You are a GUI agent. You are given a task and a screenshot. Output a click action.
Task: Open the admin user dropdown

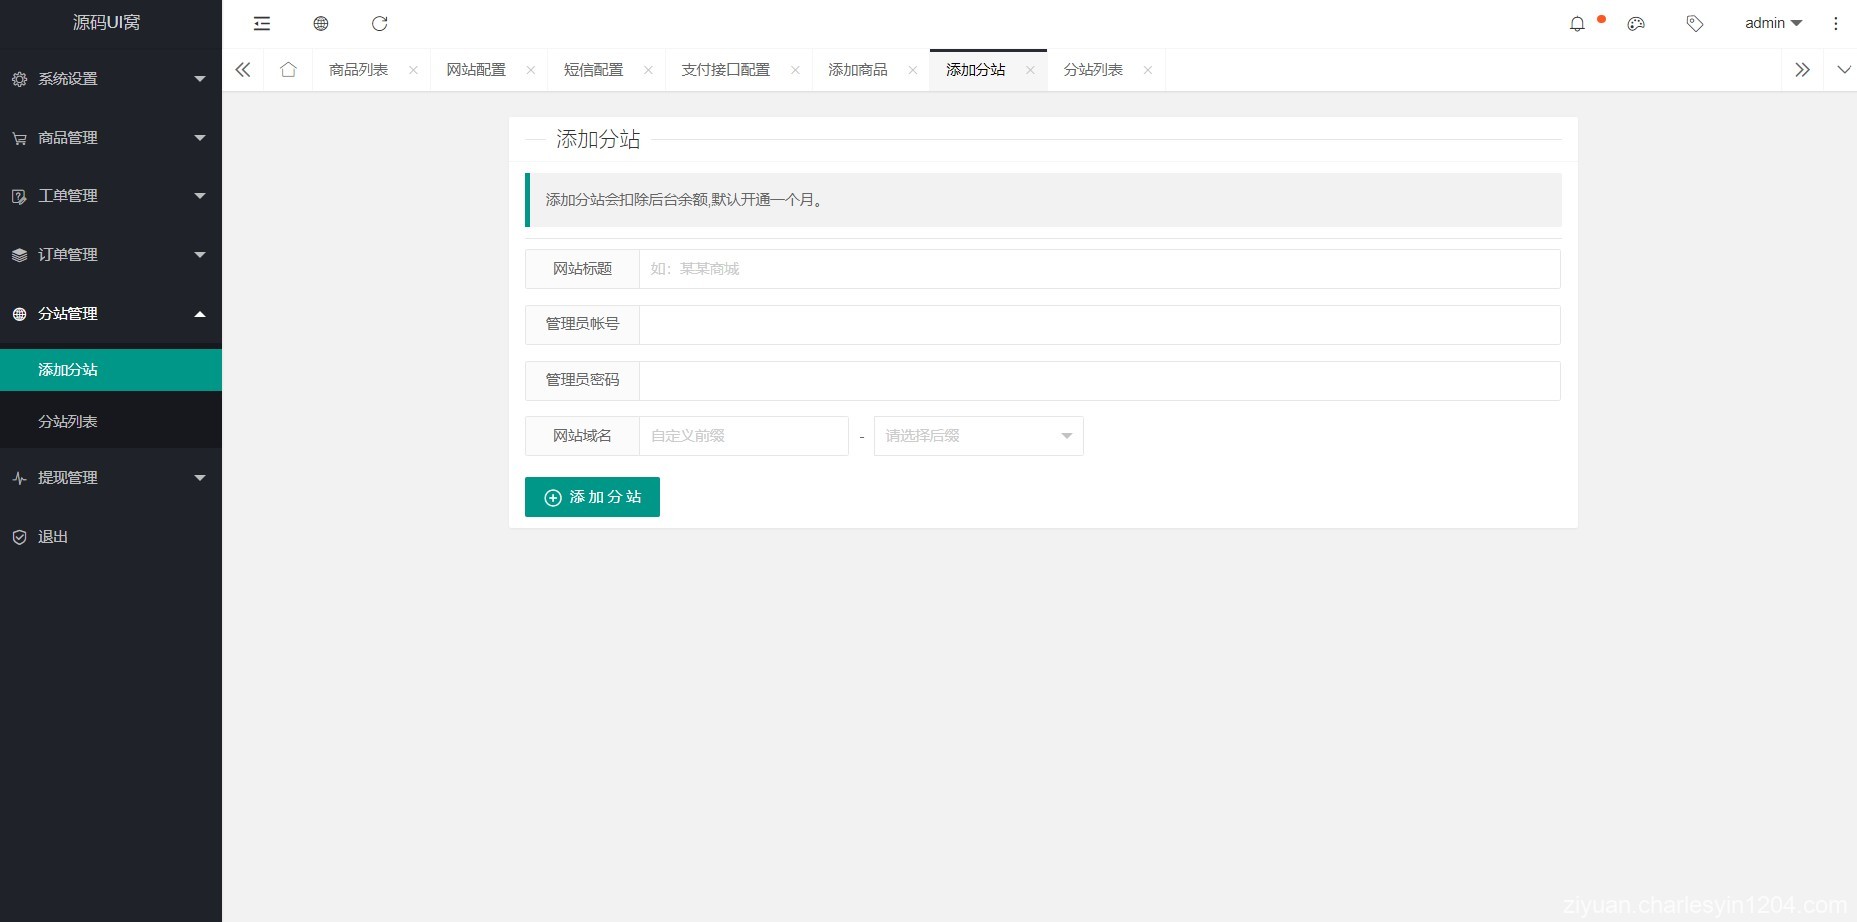[1772, 24]
